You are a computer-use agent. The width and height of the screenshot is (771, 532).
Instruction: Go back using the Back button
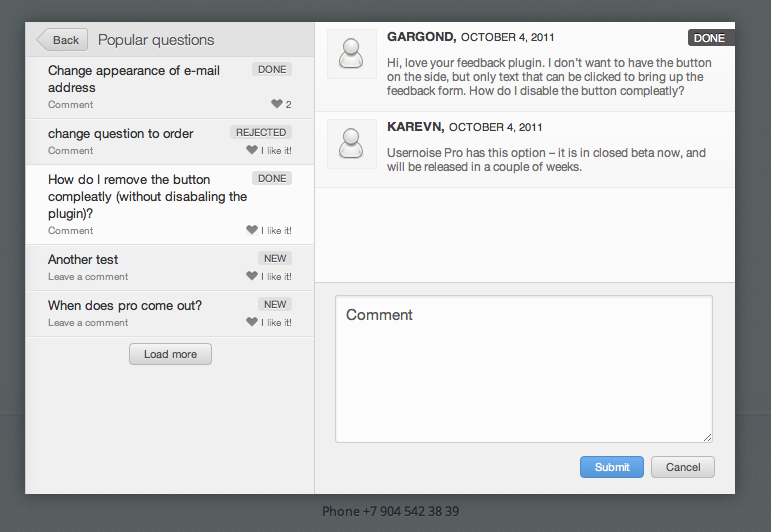coord(63,40)
